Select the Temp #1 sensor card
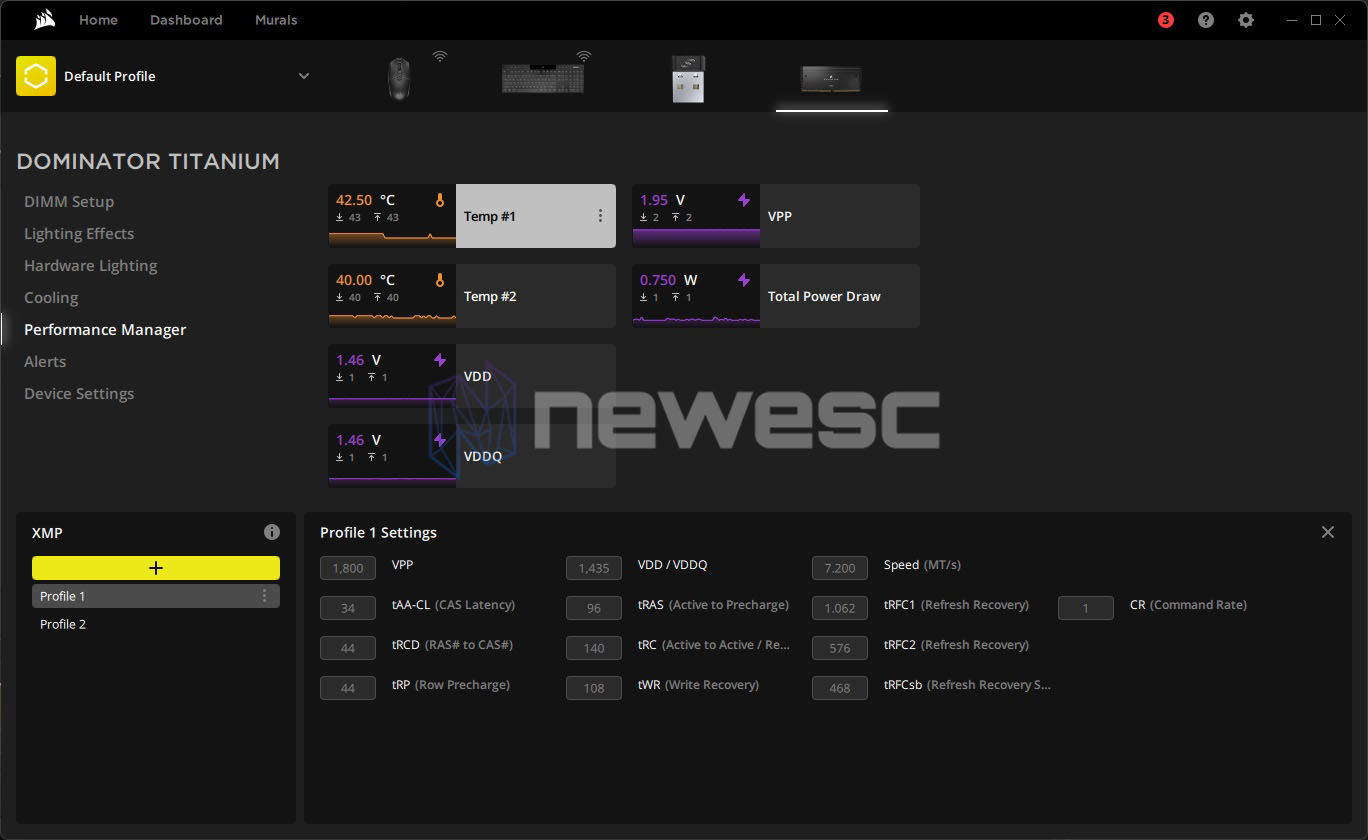The height and width of the screenshot is (840, 1368). pos(472,216)
